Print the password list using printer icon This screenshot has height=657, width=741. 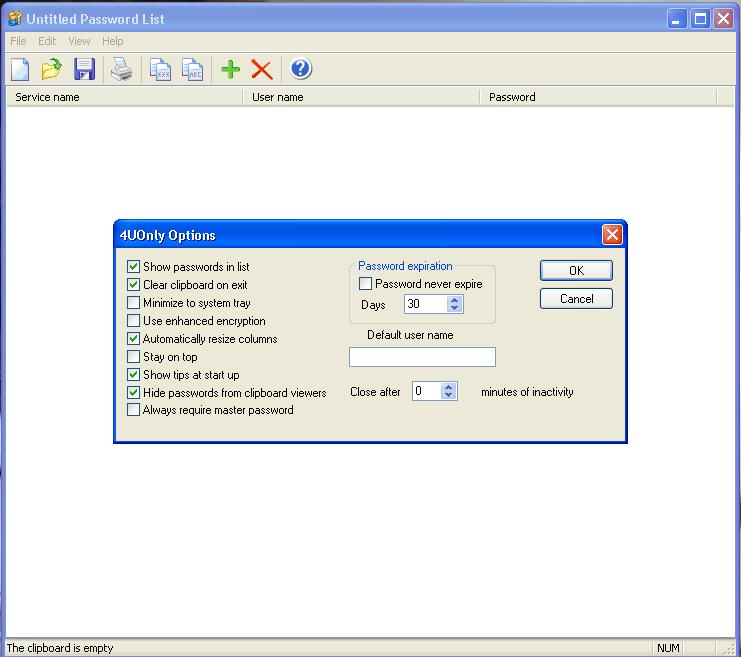click(x=121, y=69)
